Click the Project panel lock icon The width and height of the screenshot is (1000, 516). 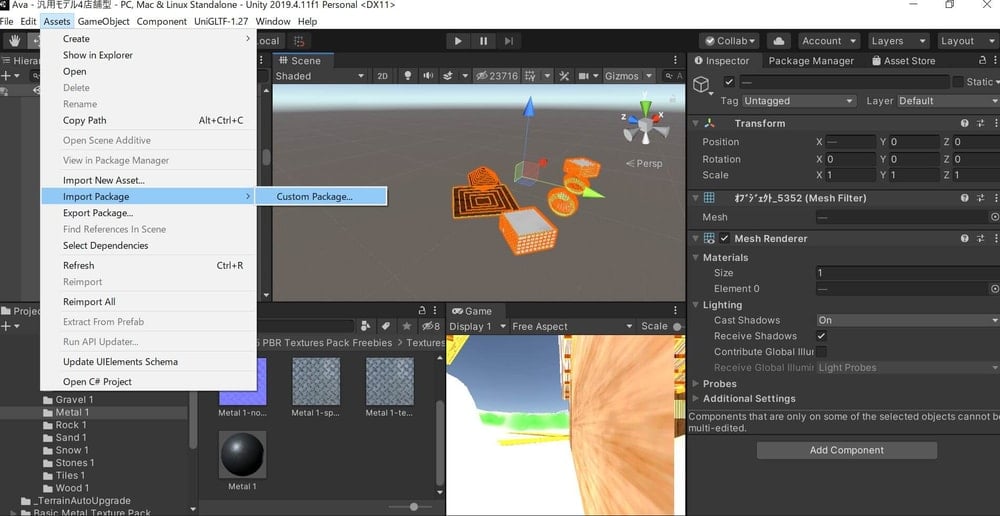[422, 311]
